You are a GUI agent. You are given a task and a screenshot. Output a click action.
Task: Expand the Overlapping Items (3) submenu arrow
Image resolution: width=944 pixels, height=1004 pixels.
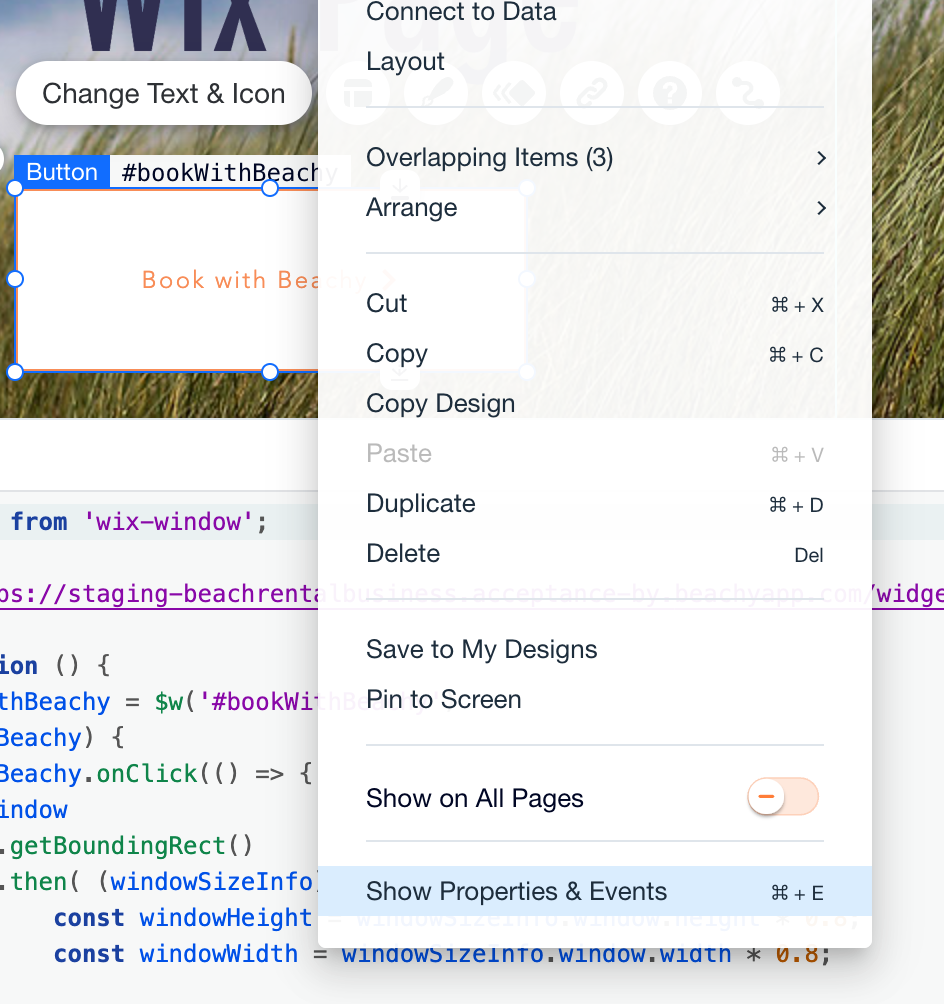tap(821, 158)
